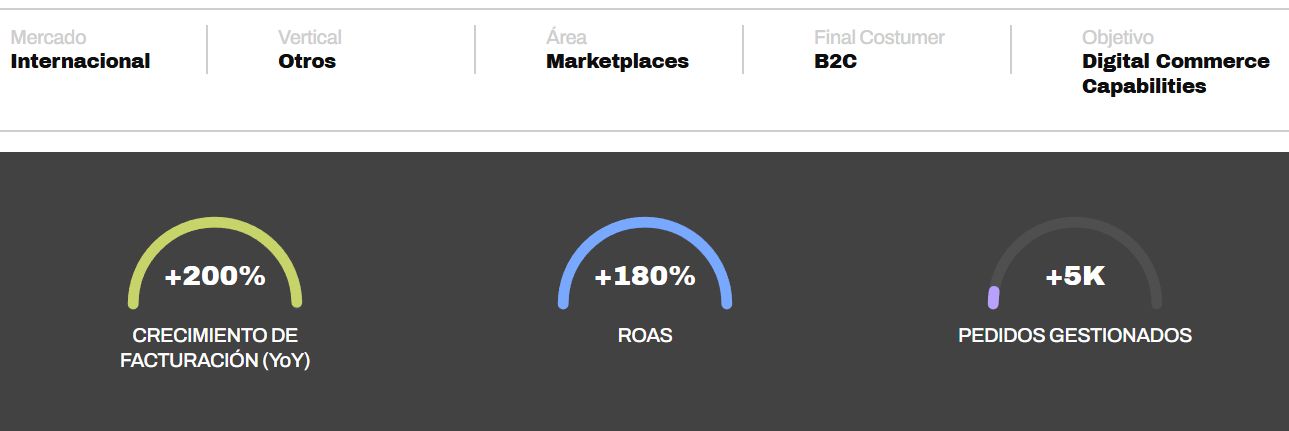Click the PEDIDOS GESTIONADOS label
The width and height of the screenshot is (1289, 431).
click(1075, 335)
